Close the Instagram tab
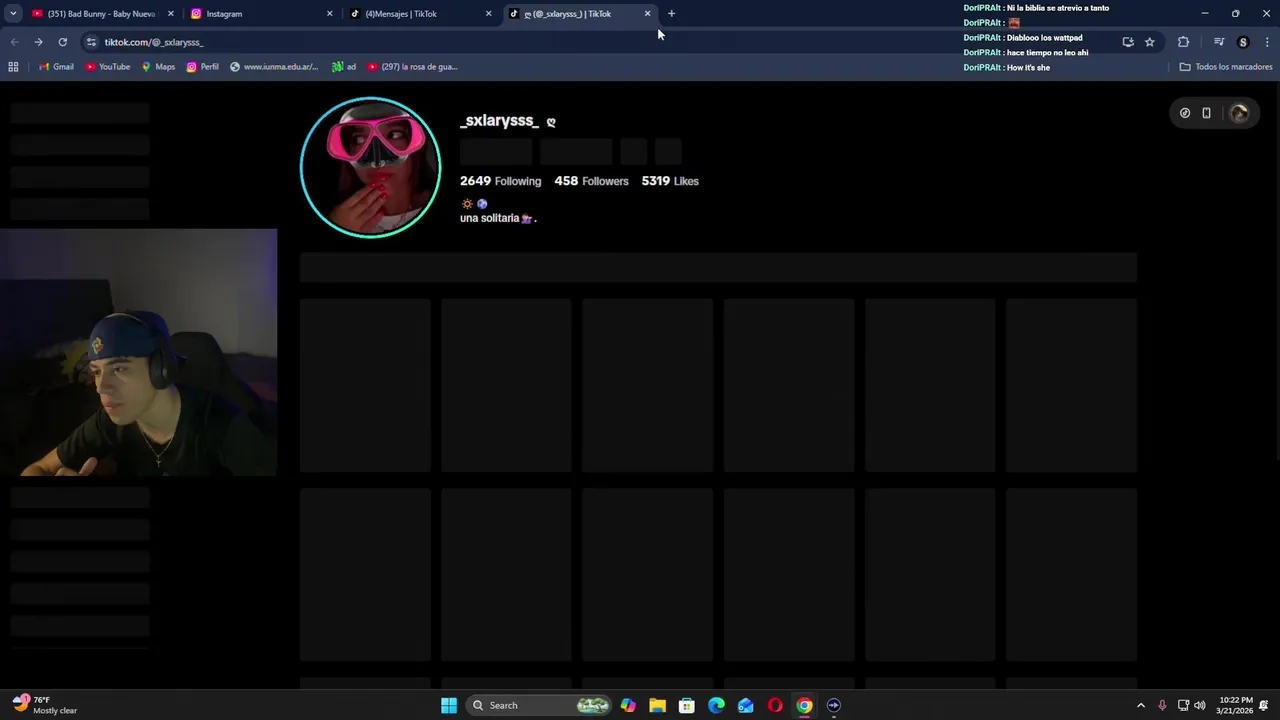 329,14
